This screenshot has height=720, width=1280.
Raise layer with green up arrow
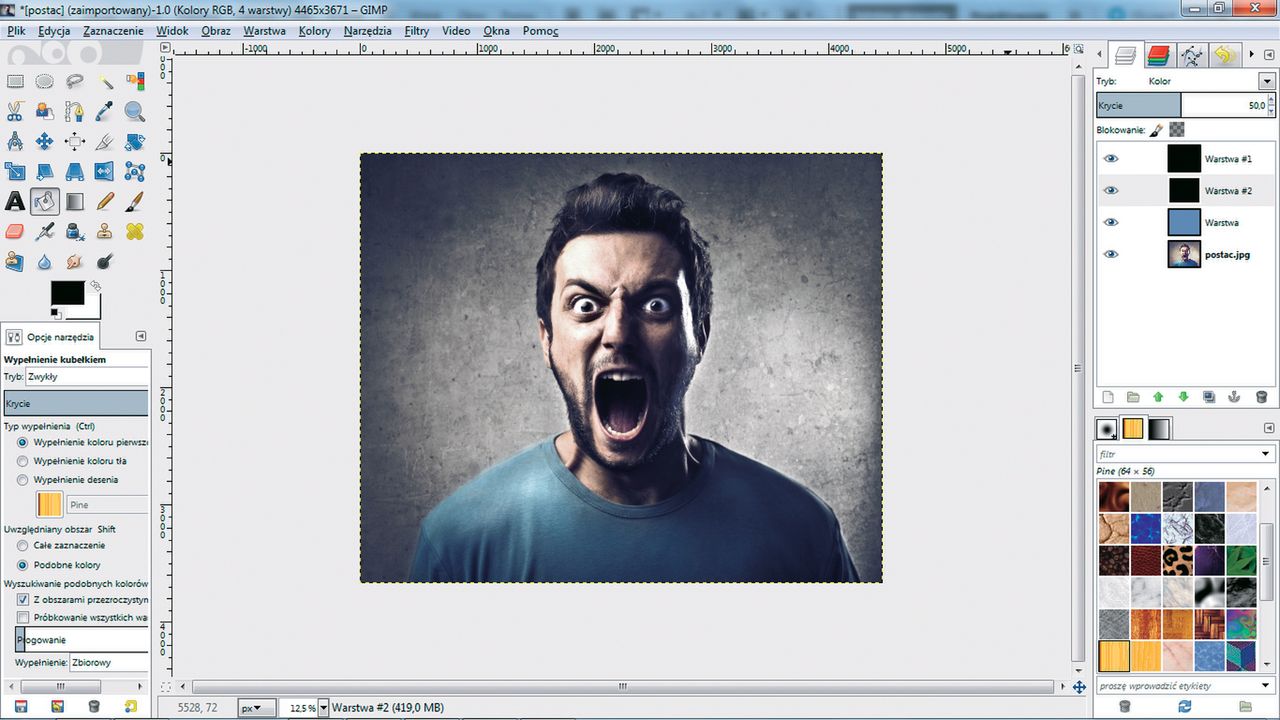pos(1158,397)
